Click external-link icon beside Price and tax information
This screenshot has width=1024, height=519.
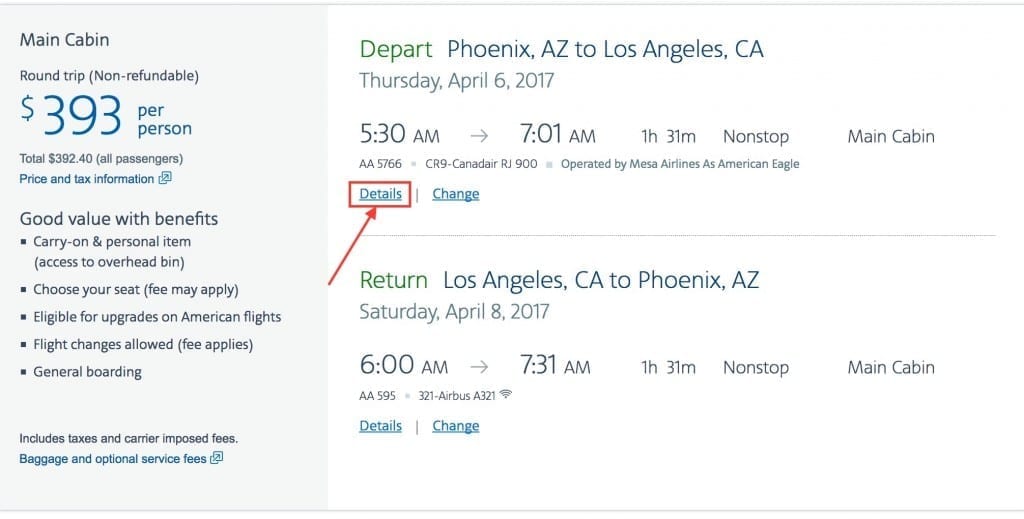click(x=165, y=178)
